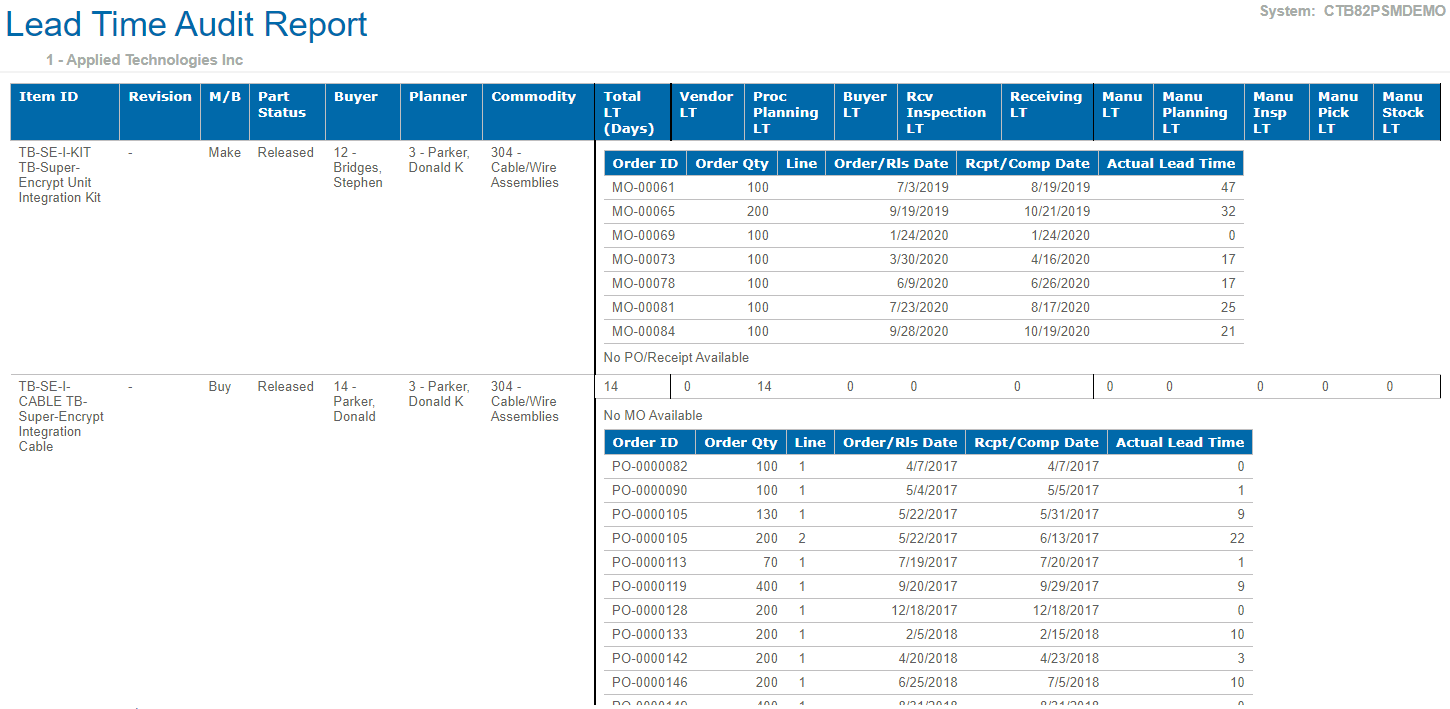The width and height of the screenshot is (1450, 709).
Task: Select order MO-00084 row
Action: 643,331
